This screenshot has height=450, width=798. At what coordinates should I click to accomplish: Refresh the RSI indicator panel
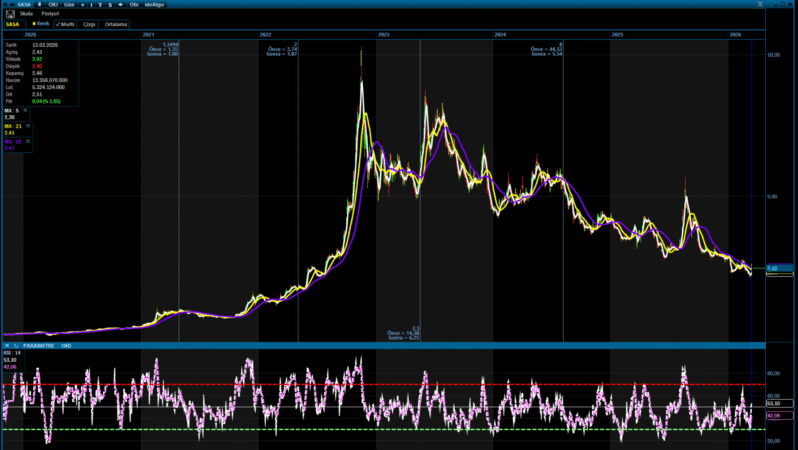14,346
